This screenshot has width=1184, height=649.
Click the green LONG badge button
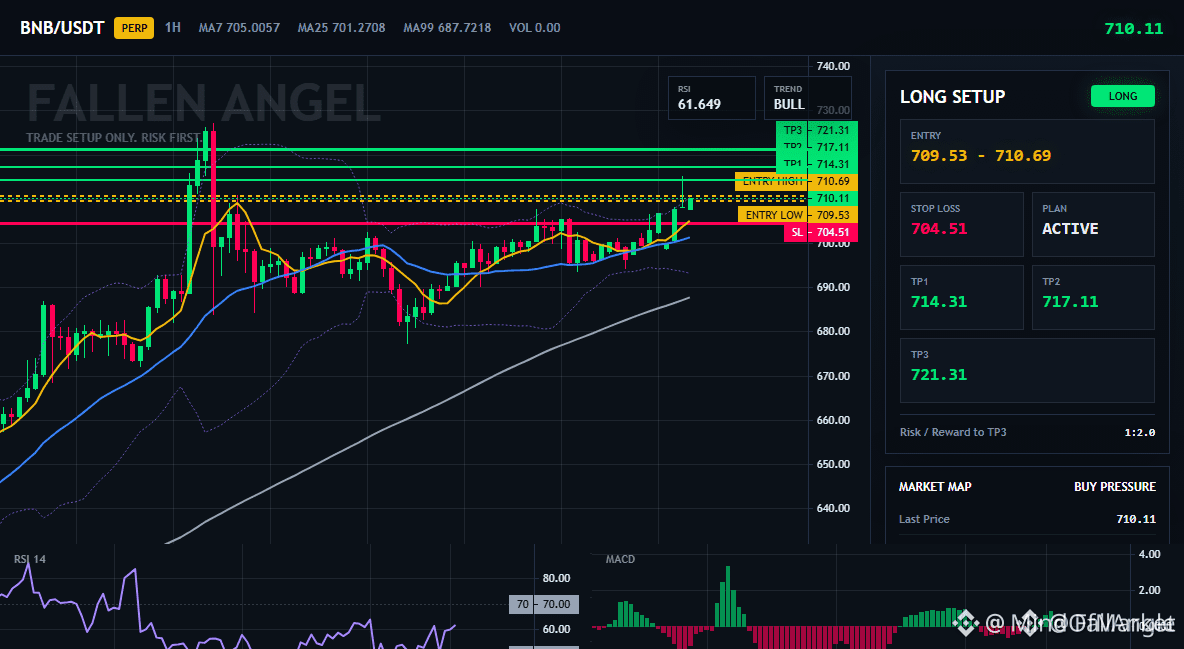pos(1123,96)
